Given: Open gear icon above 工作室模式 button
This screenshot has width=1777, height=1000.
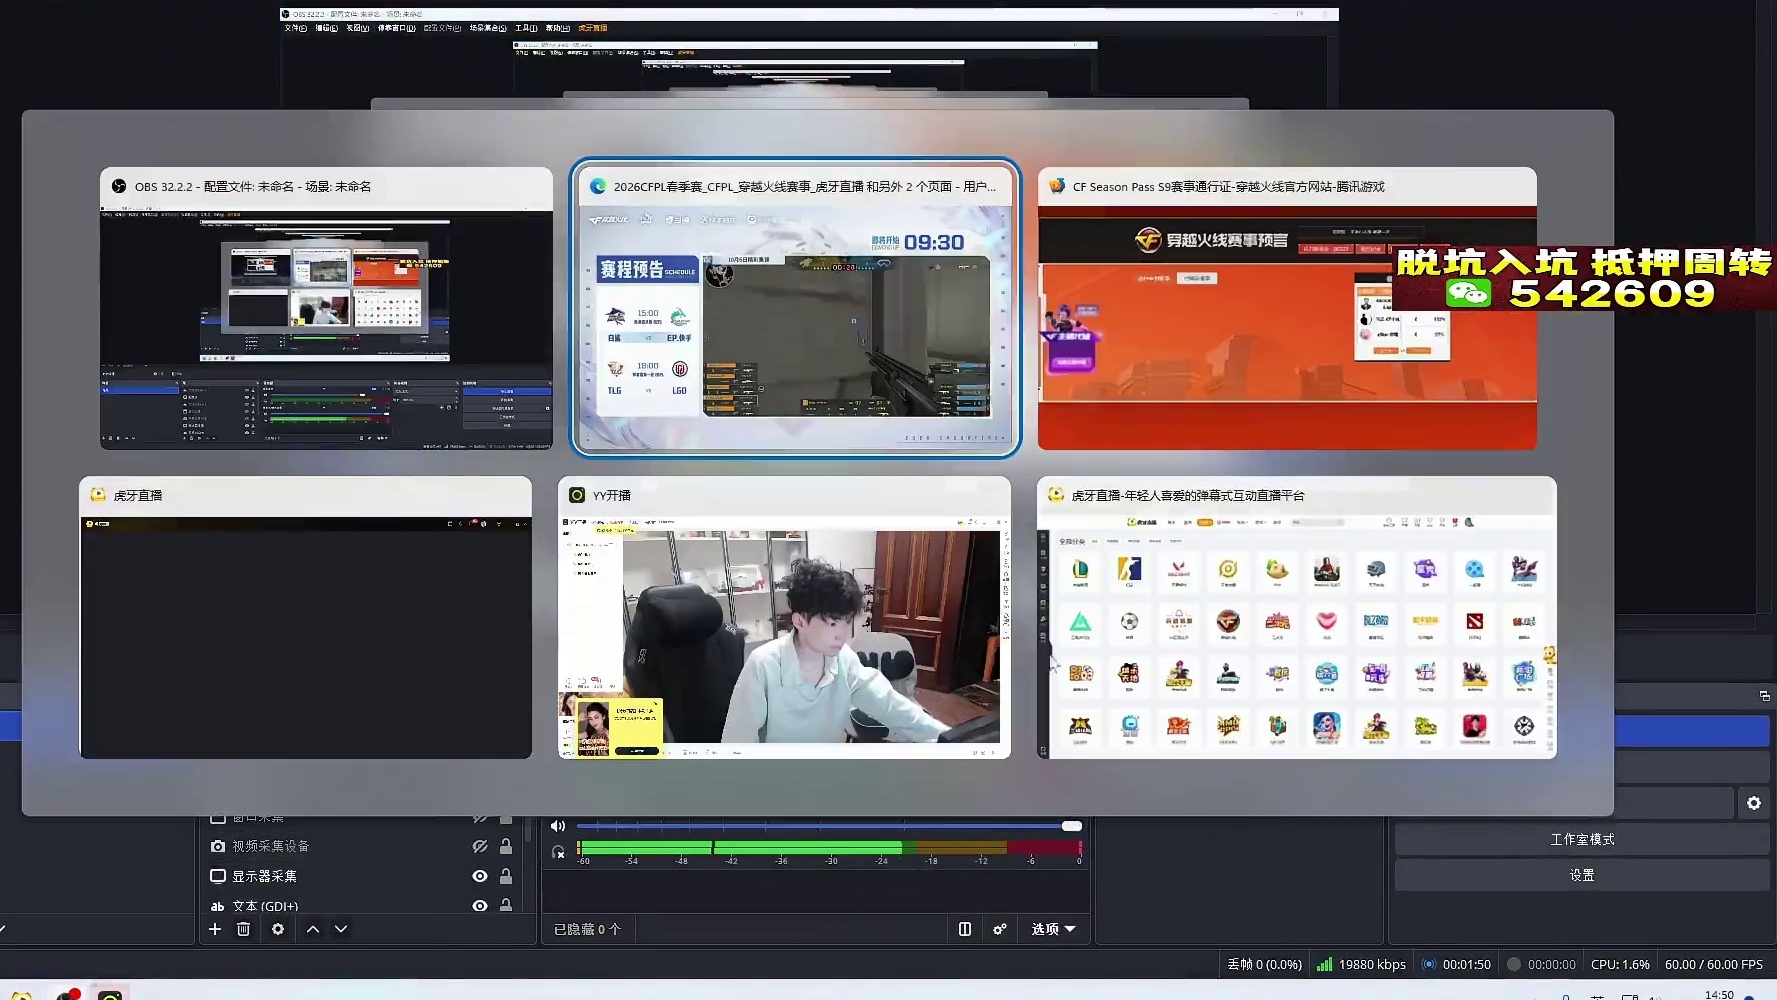Looking at the screenshot, I should (x=1754, y=803).
